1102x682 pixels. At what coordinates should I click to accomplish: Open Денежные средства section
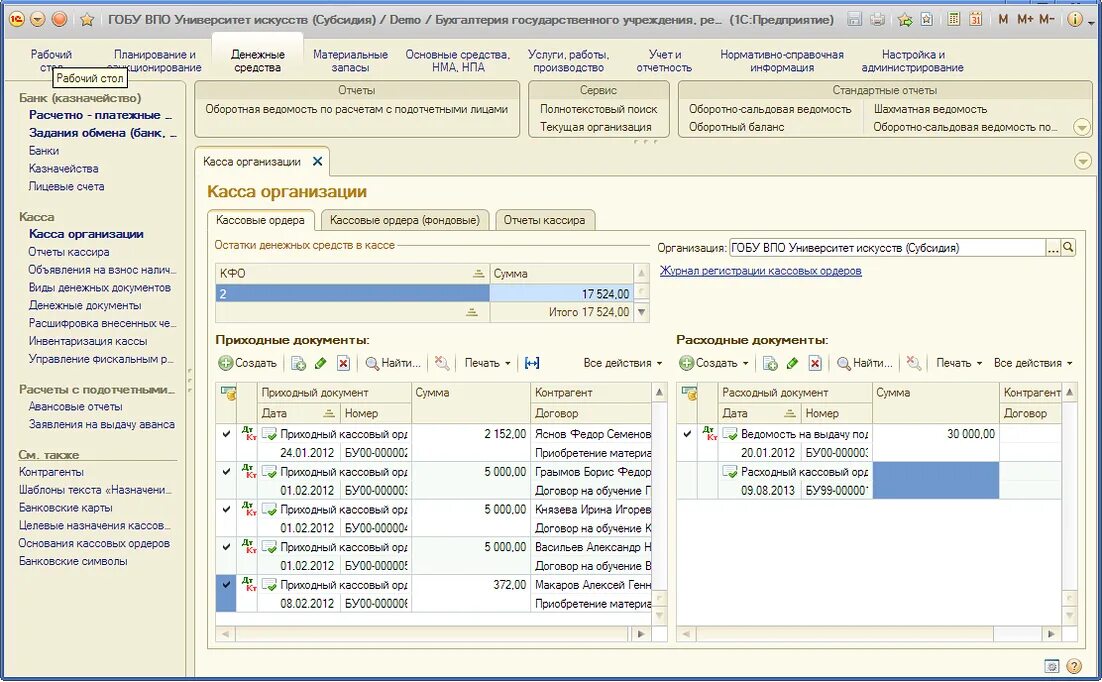click(x=257, y=61)
